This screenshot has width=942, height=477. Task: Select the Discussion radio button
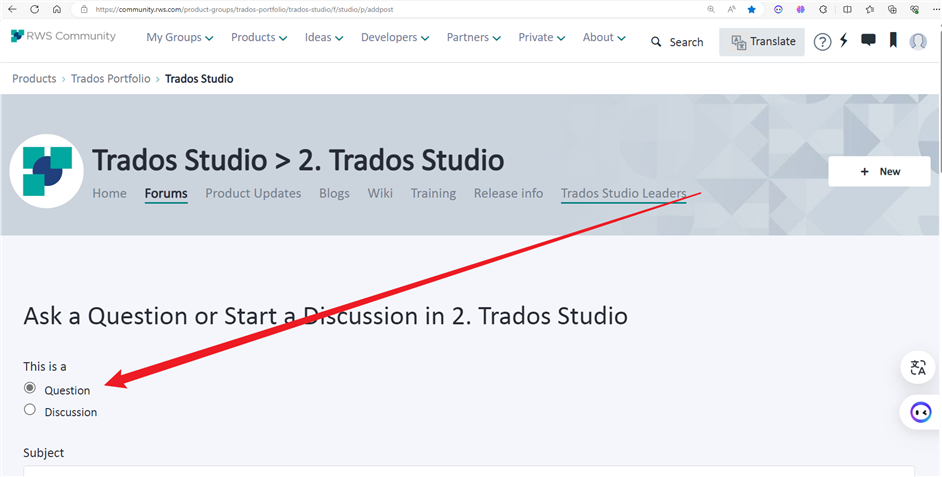29,410
